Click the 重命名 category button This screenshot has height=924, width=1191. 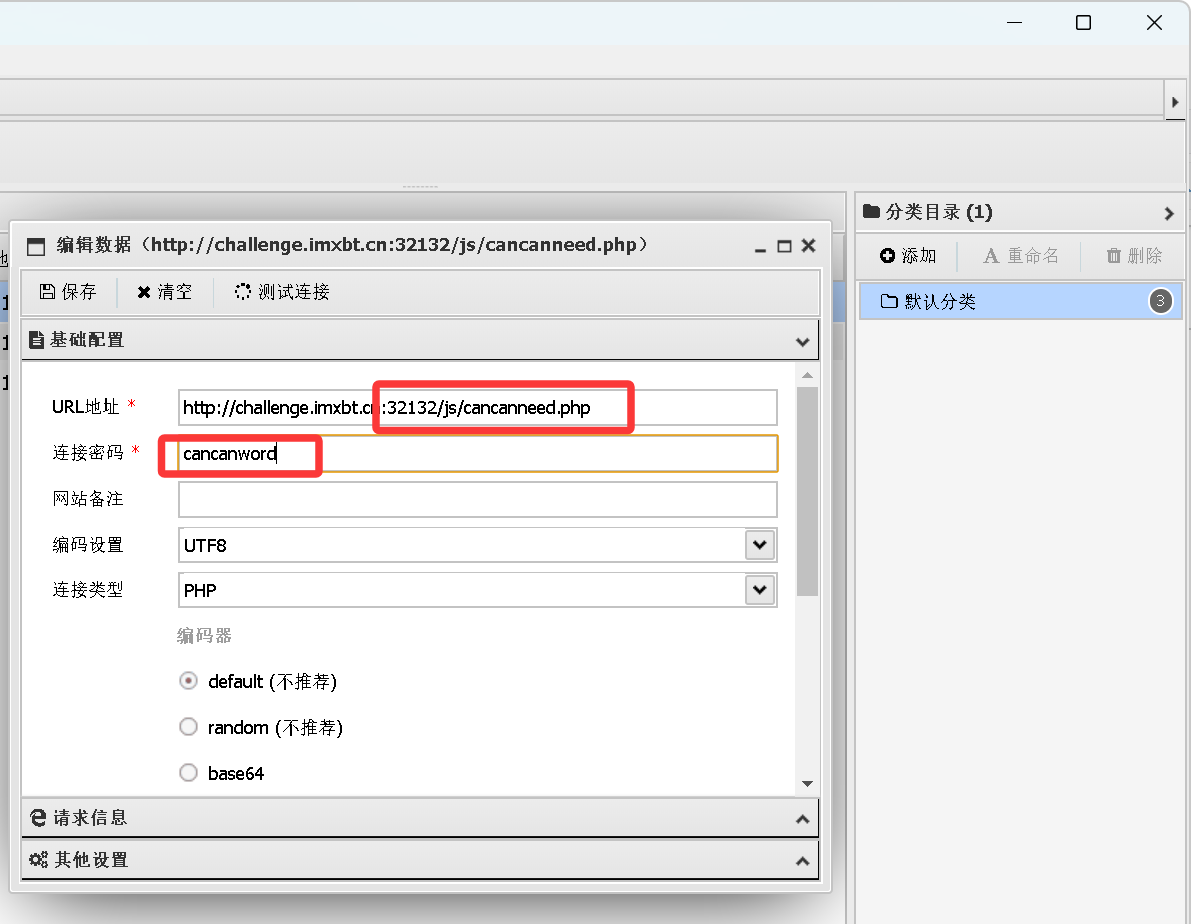(x=1021, y=256)
